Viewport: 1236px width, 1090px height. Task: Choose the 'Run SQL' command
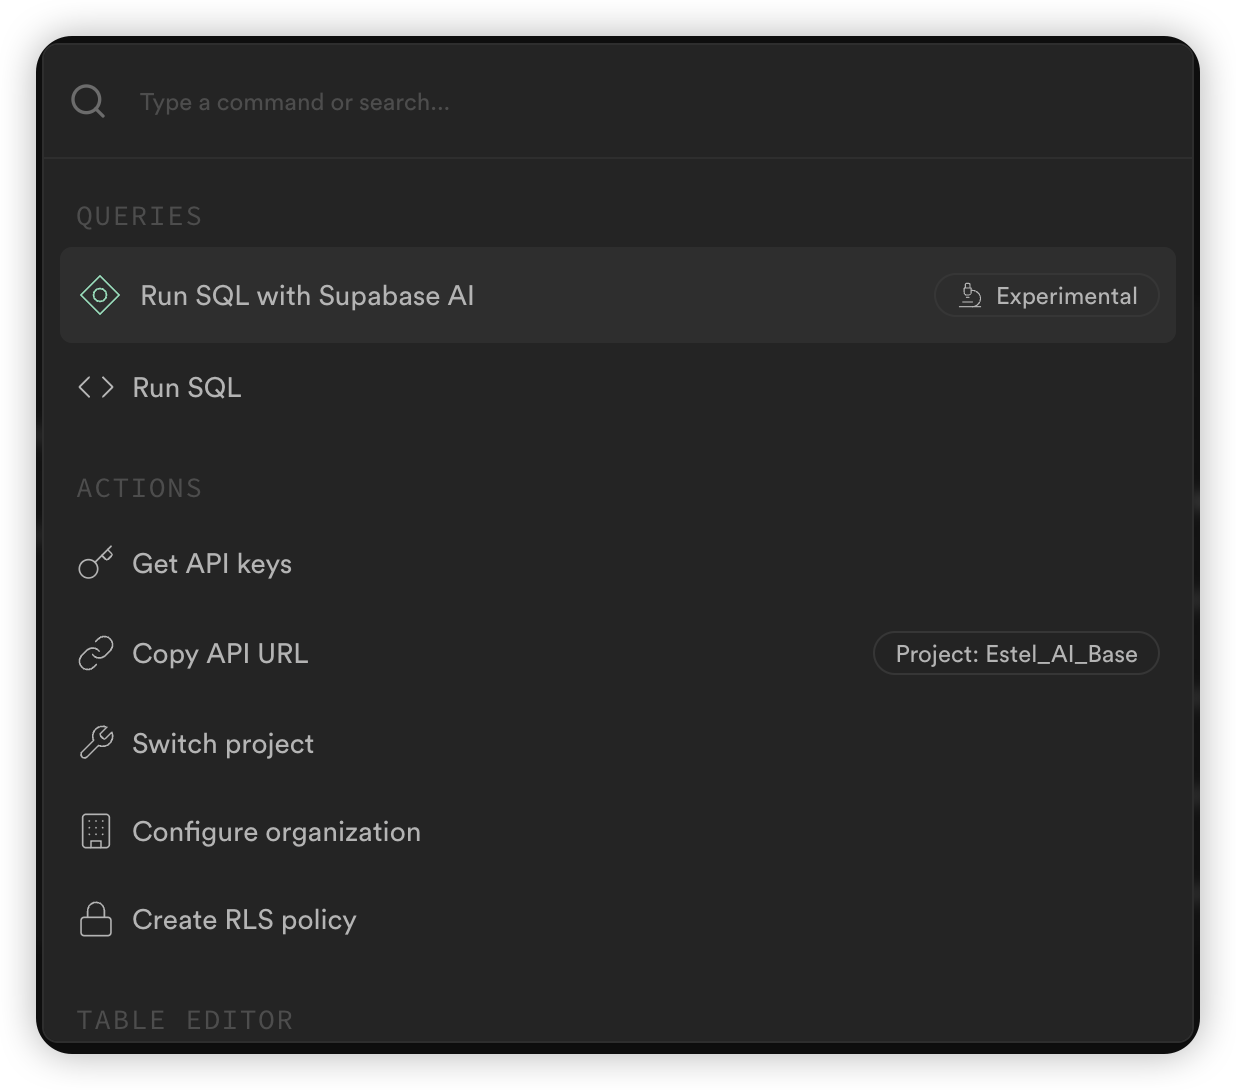click(x=187, y=388)
